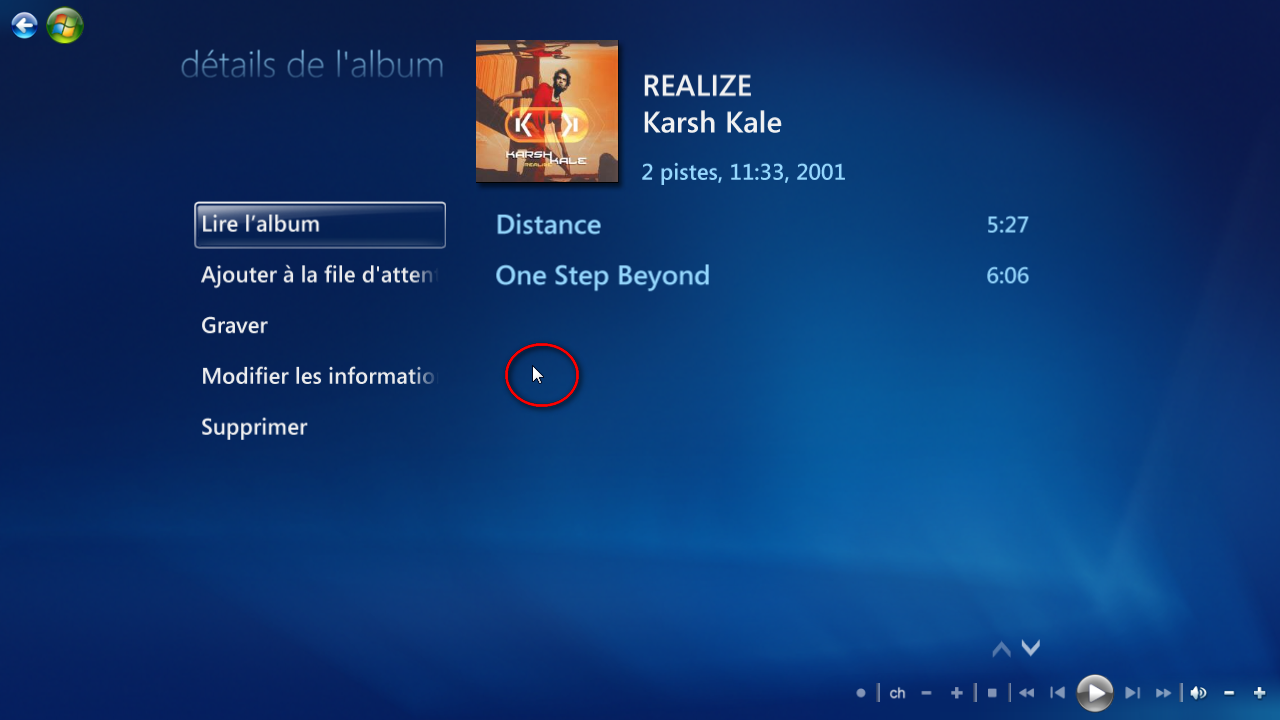
Task: Decrease volume with the minus icon
Action: coord(1229,693)
